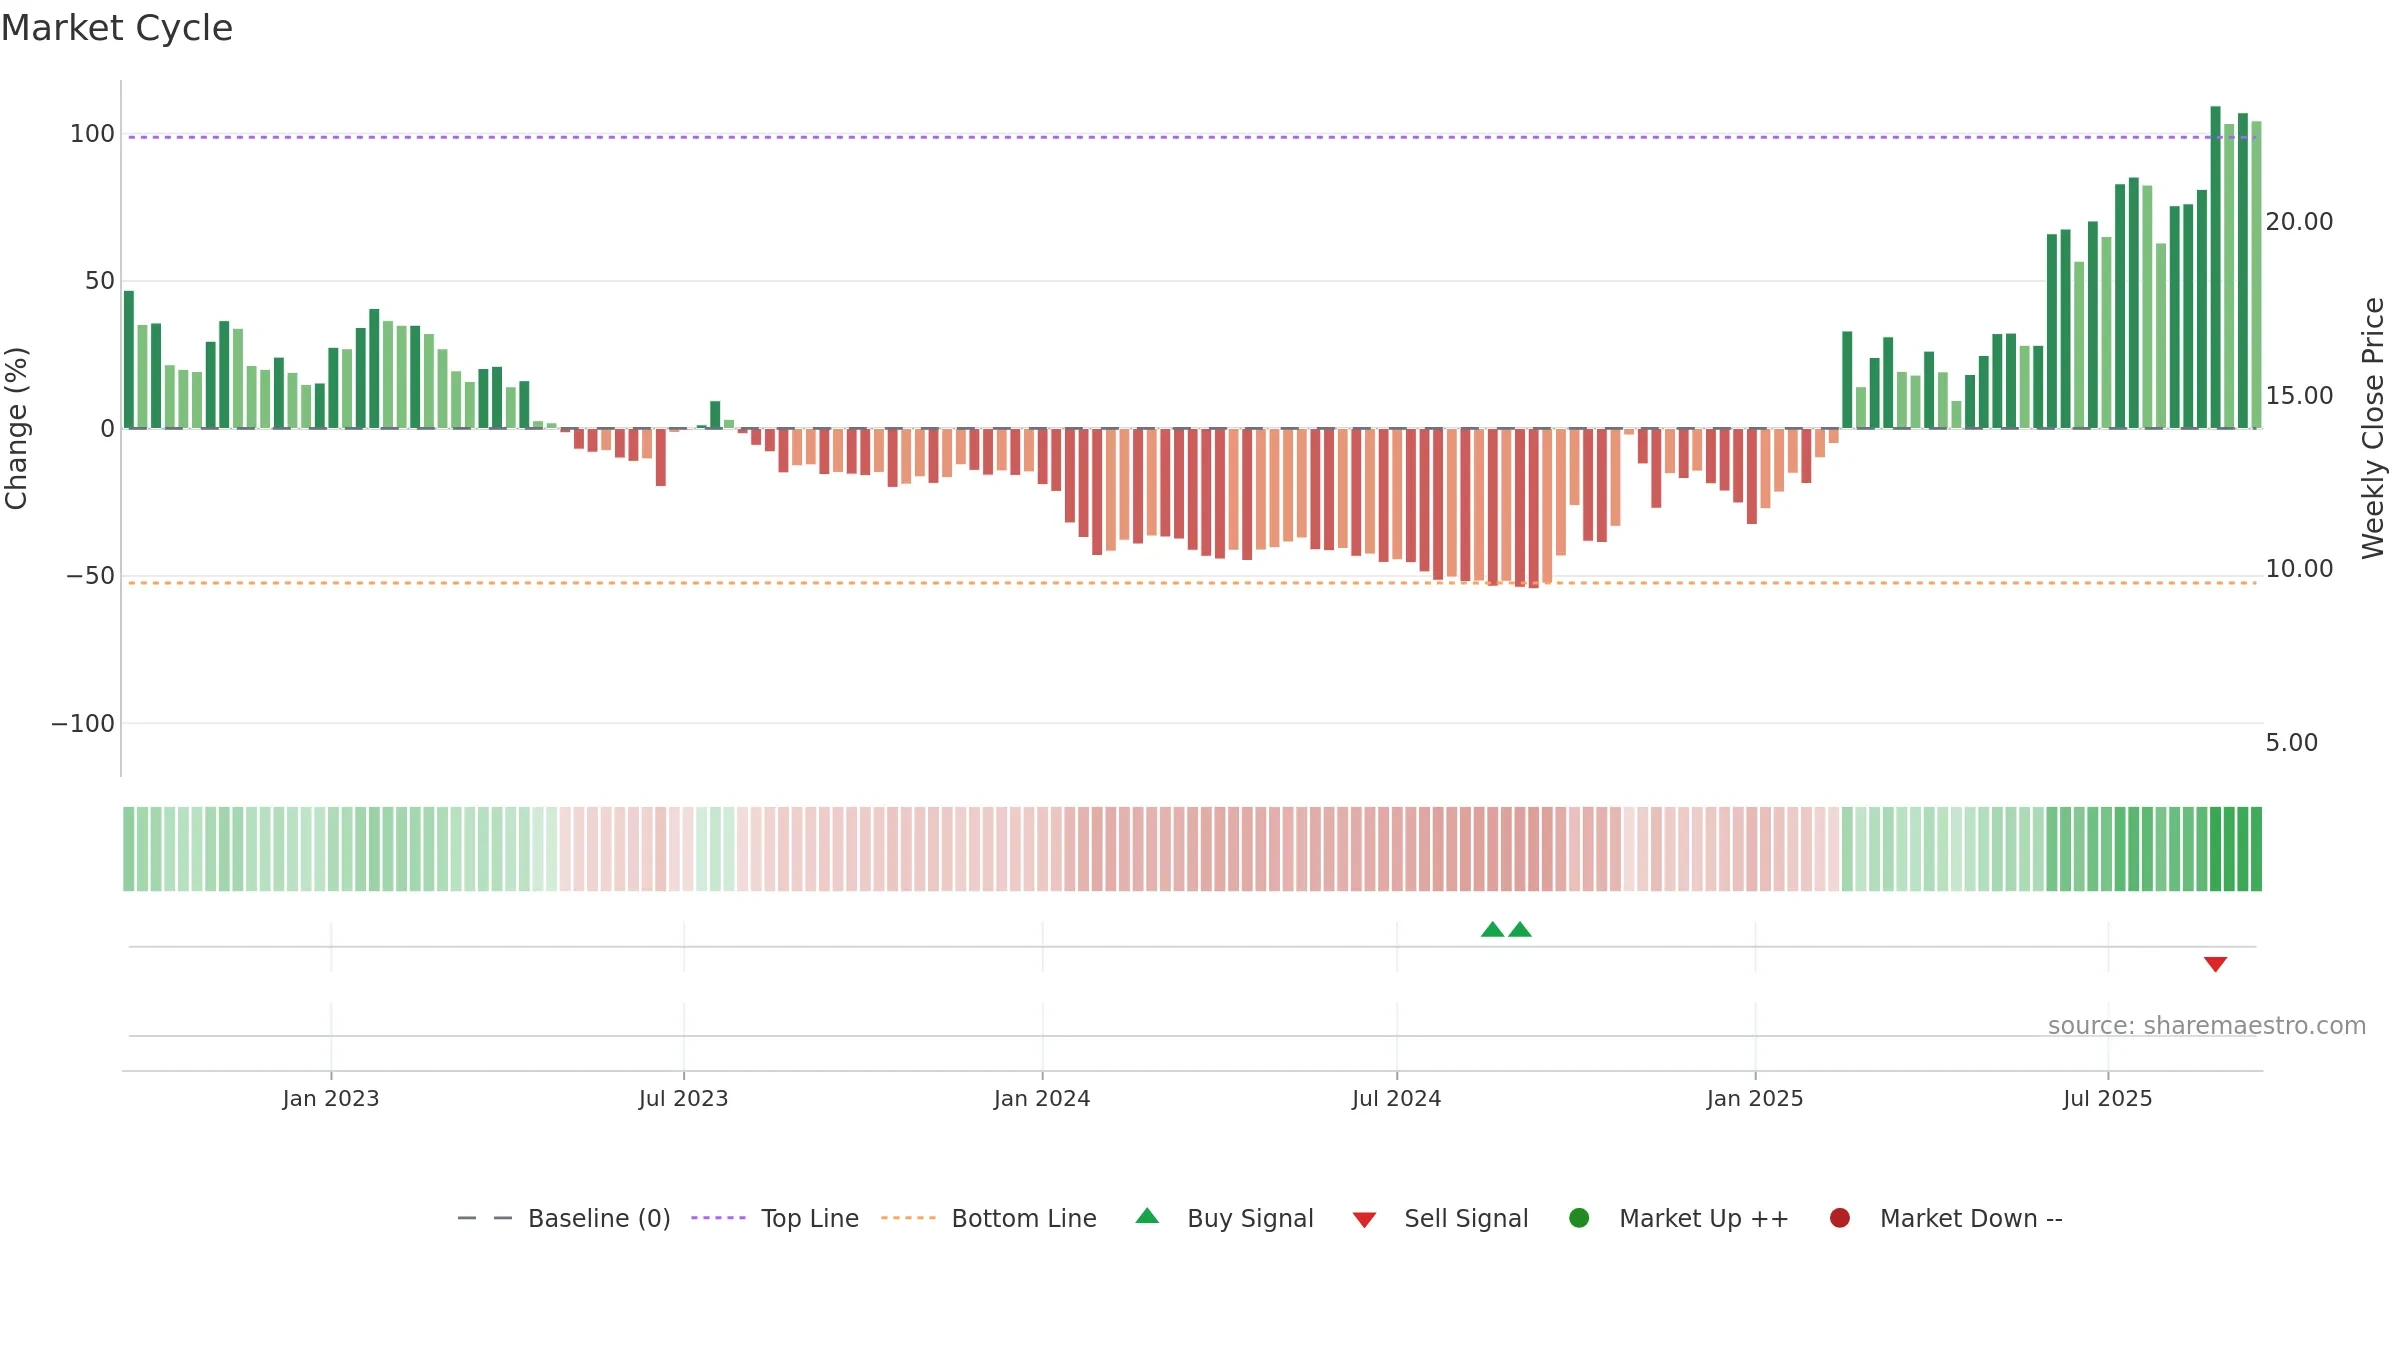Viewport: 2400px width, 1350px height.
Task: Toggle the Buy Signal legend entry
Action: coord(1224,1218)
